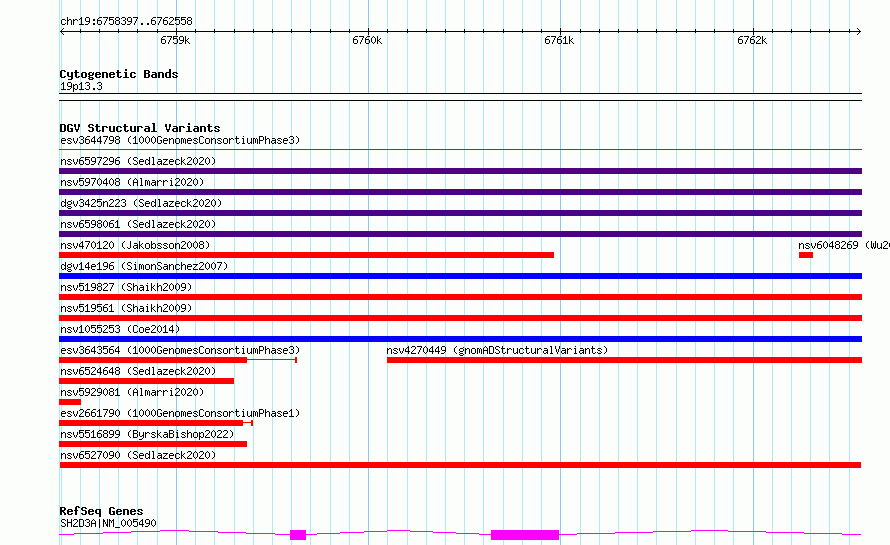
Task: Click the chr19:6758397..6762558 region label
Action: point(126,21)
